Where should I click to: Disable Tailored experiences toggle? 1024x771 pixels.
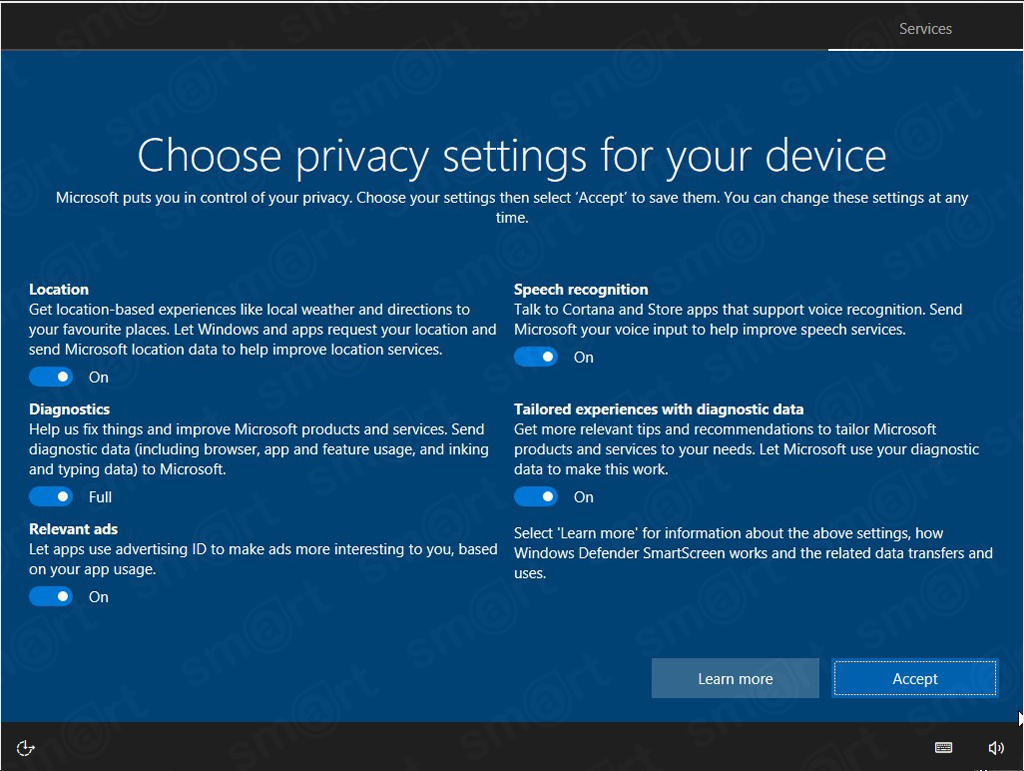click(536, 497)
